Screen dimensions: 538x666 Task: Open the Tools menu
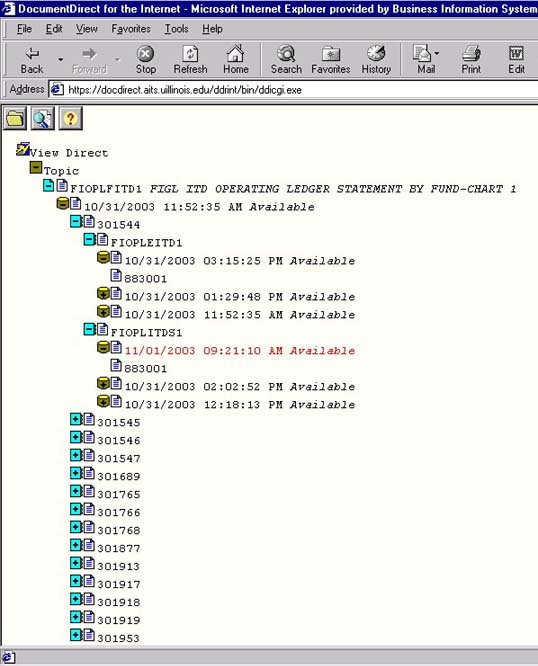176,29
